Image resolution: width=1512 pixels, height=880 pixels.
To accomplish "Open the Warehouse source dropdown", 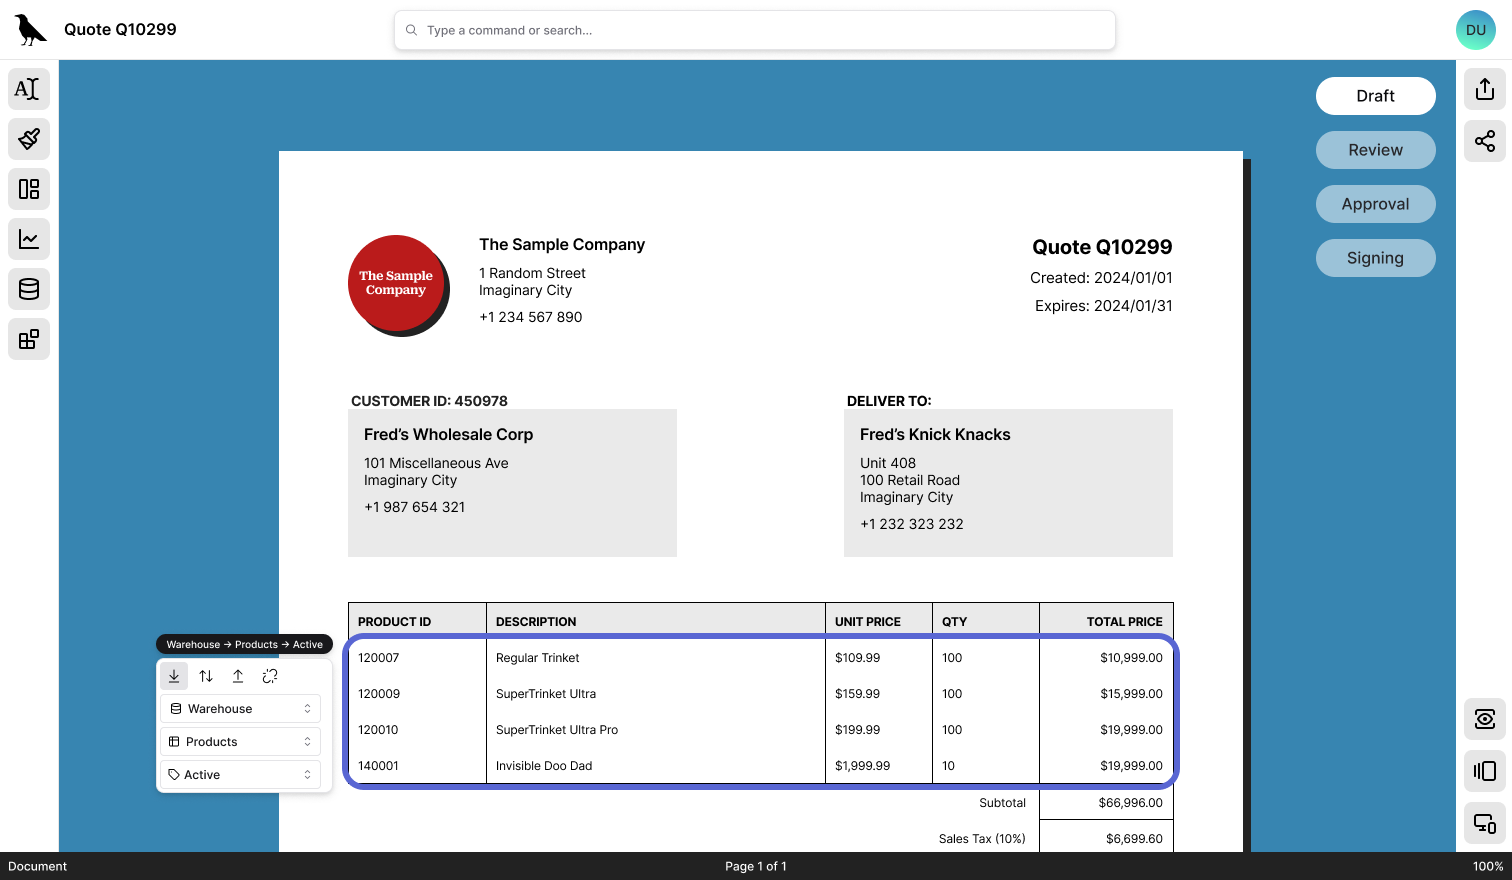I will coord(240,708).
